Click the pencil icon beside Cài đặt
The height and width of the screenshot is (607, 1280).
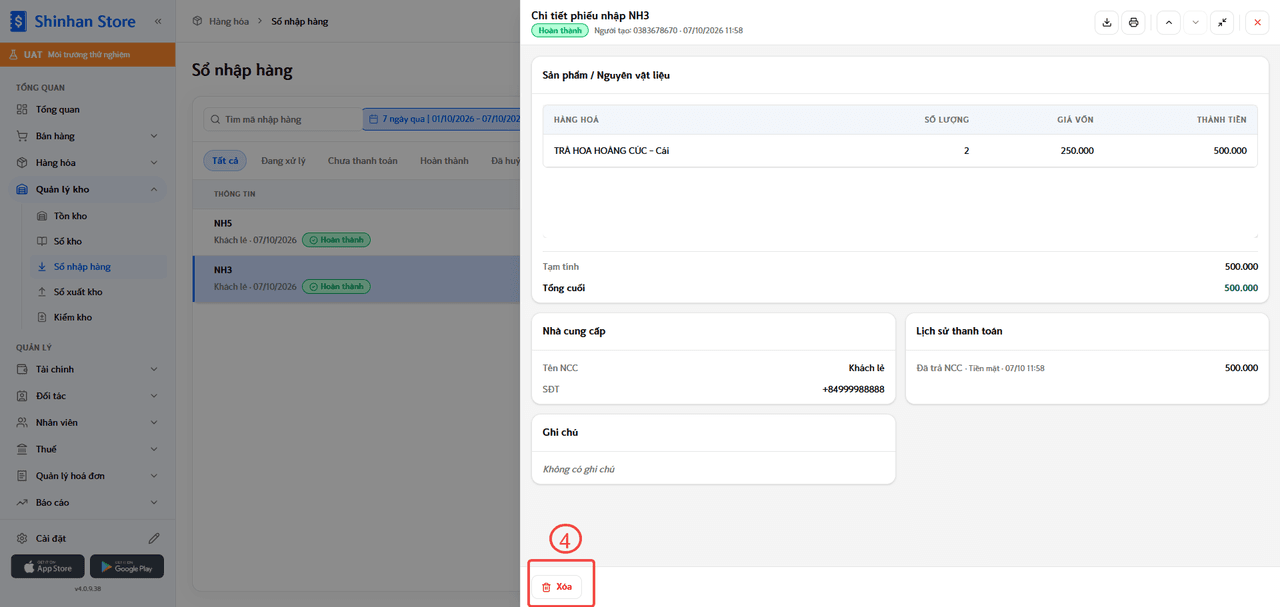pyautogui.click(x=154, y=538)
